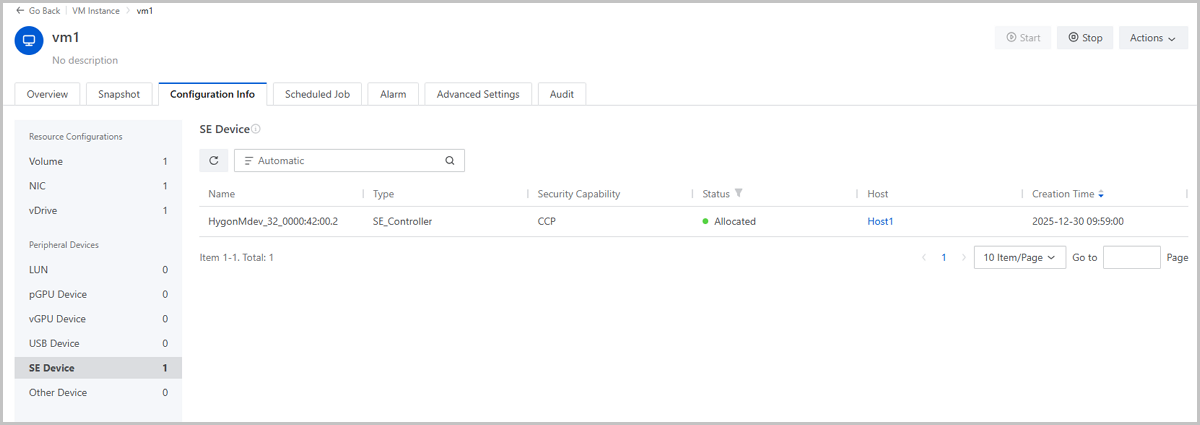1200x425 pixels.
Task: Click the refresh icon in SE Device toolbar
Action: click(x=213, y=160)
